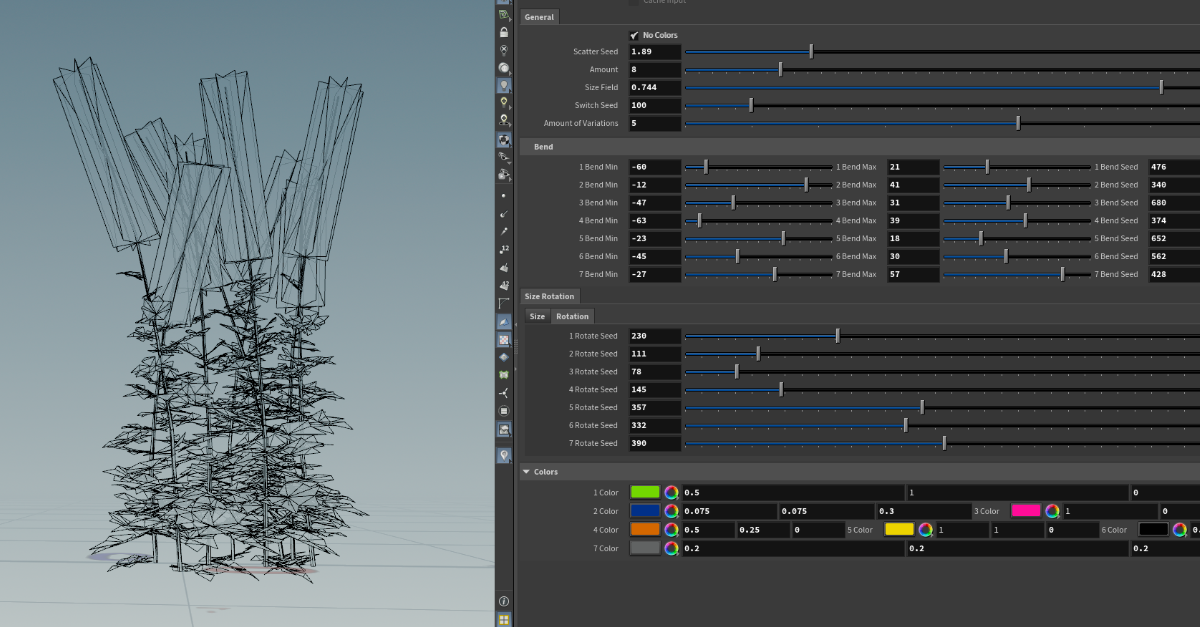
Task: Click the Size Rotation section header
Action: click(x=550, y=296)
